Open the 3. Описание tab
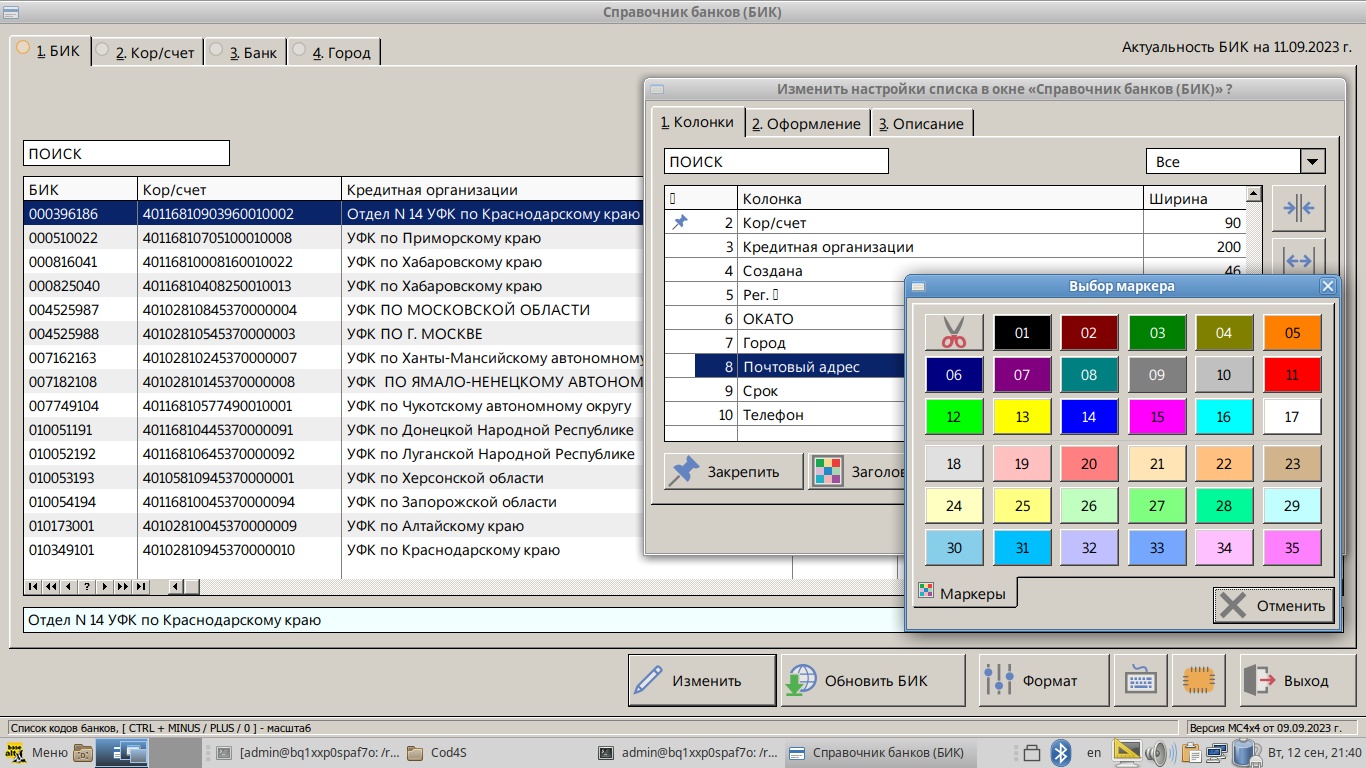The image size is (1366, 768). pyautogui.click(x=921, y=123)
